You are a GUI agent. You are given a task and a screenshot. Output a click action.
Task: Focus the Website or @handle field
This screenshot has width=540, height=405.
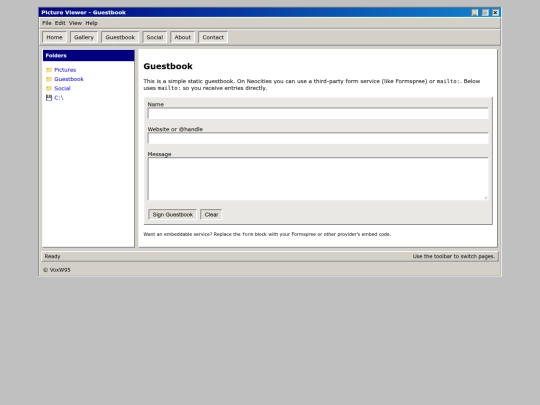(x=318, y=138)
